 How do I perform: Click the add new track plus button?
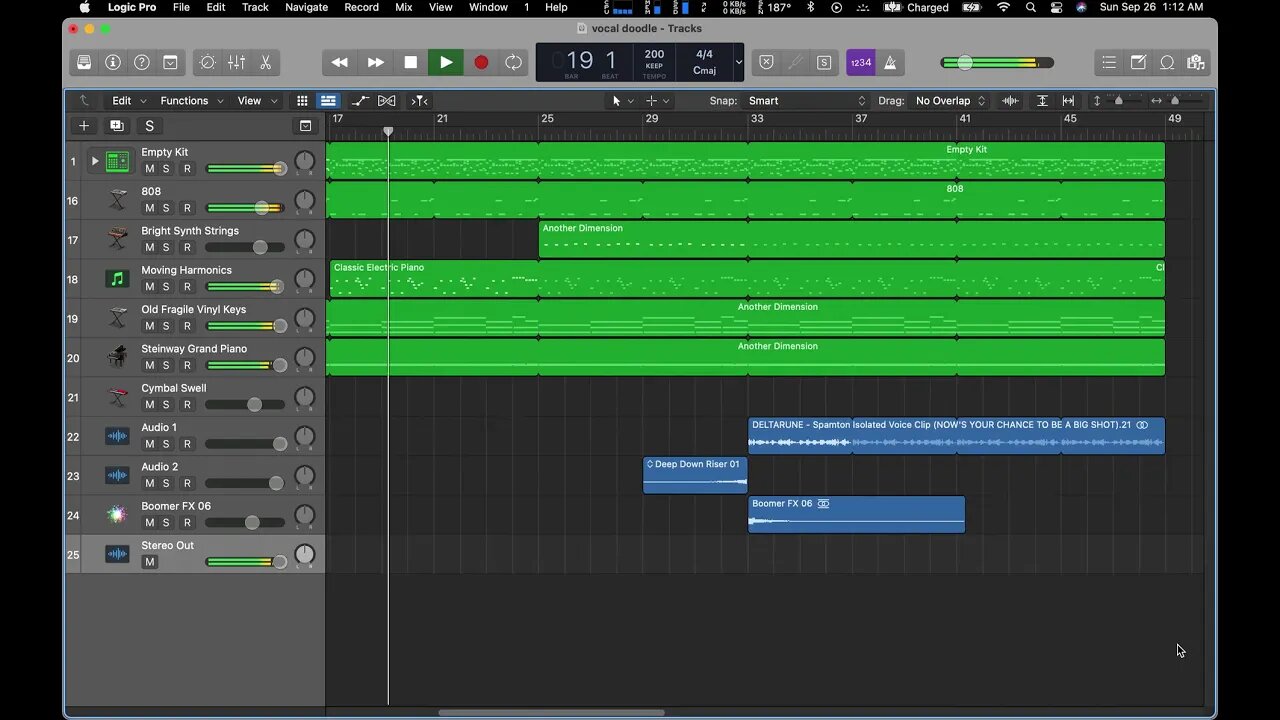coord(84,126)
